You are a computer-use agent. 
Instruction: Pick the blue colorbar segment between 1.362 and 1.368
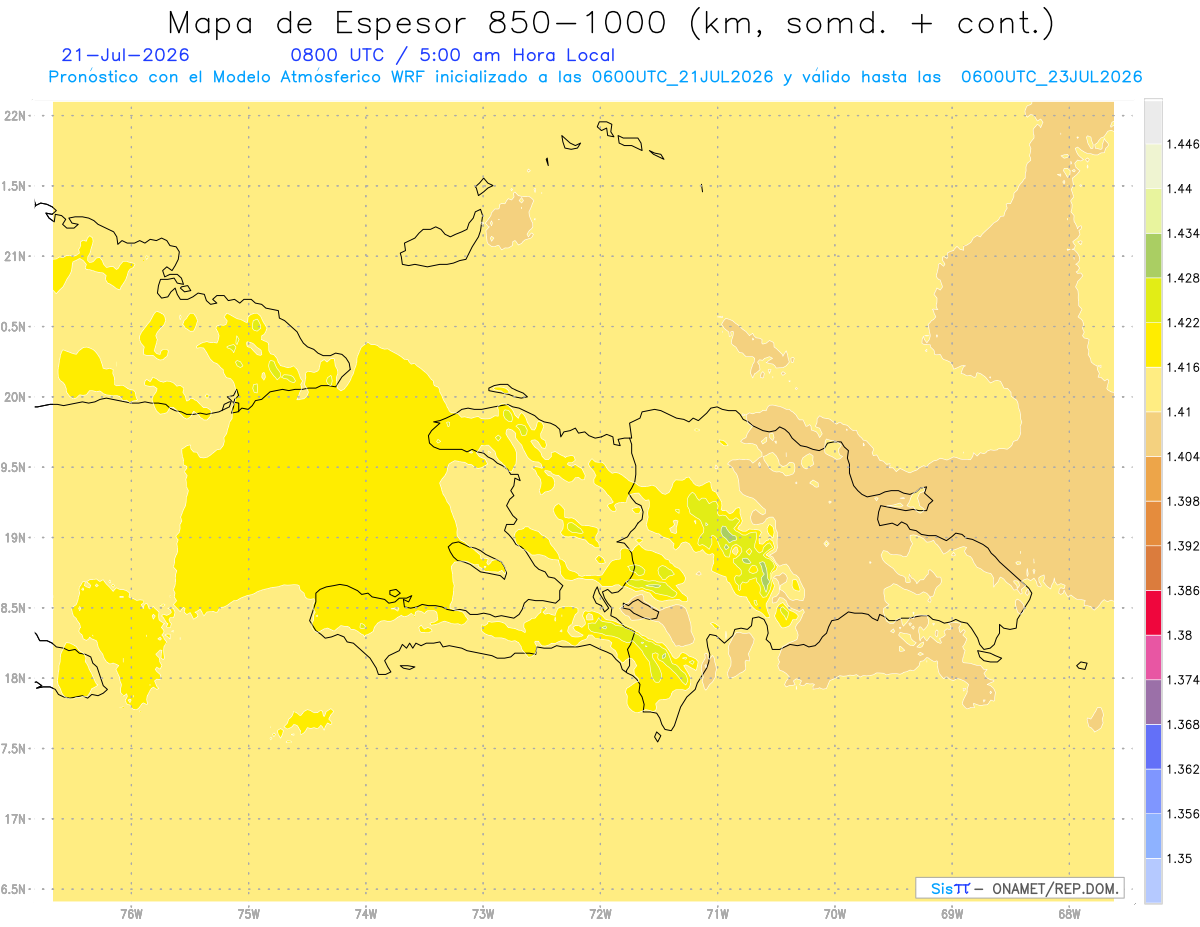tap(1153, 747)
